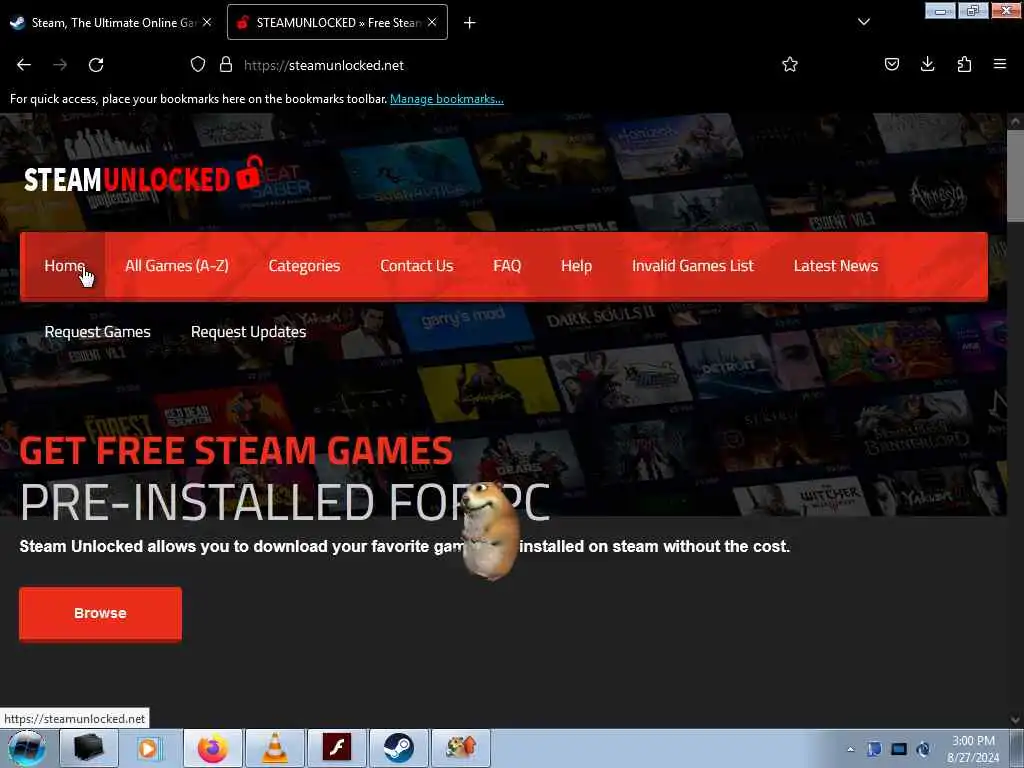Open the rightmost pinned taskbar app icon
This screenshot has width=1024, height=768.
pos(461,748)
